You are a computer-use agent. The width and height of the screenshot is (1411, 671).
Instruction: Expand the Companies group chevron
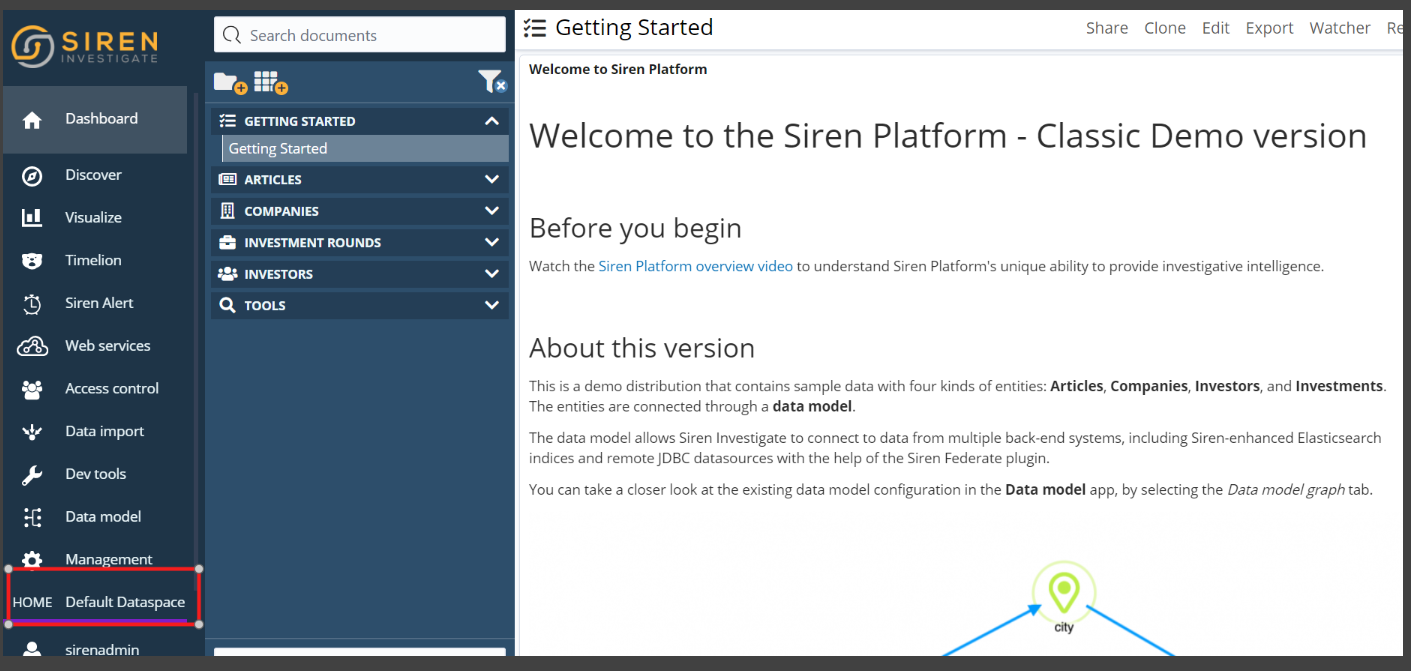(x=491, y=211)
